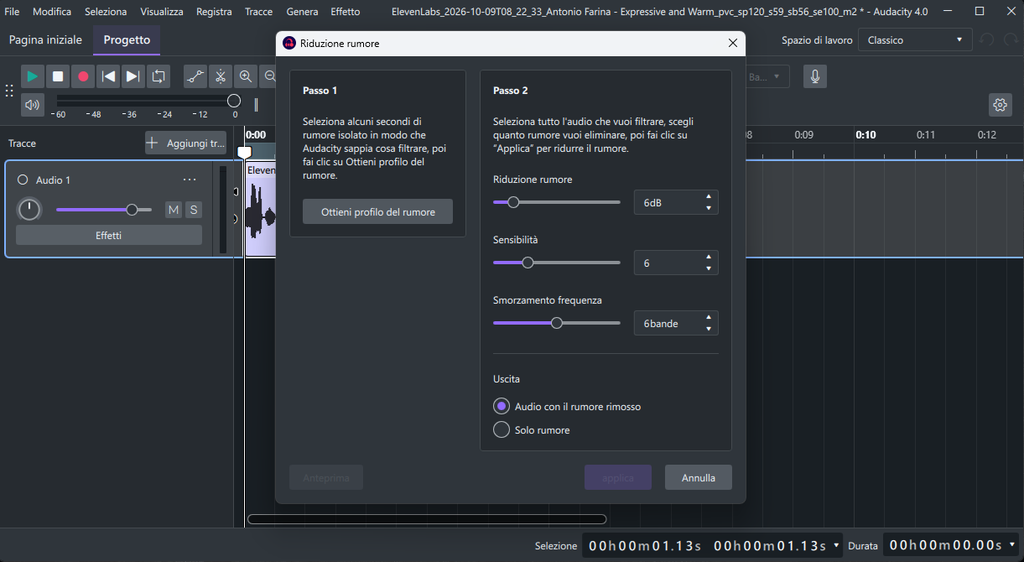Click the toolbar drag handle dots
Screen dimensions: 1024x562
9,91
